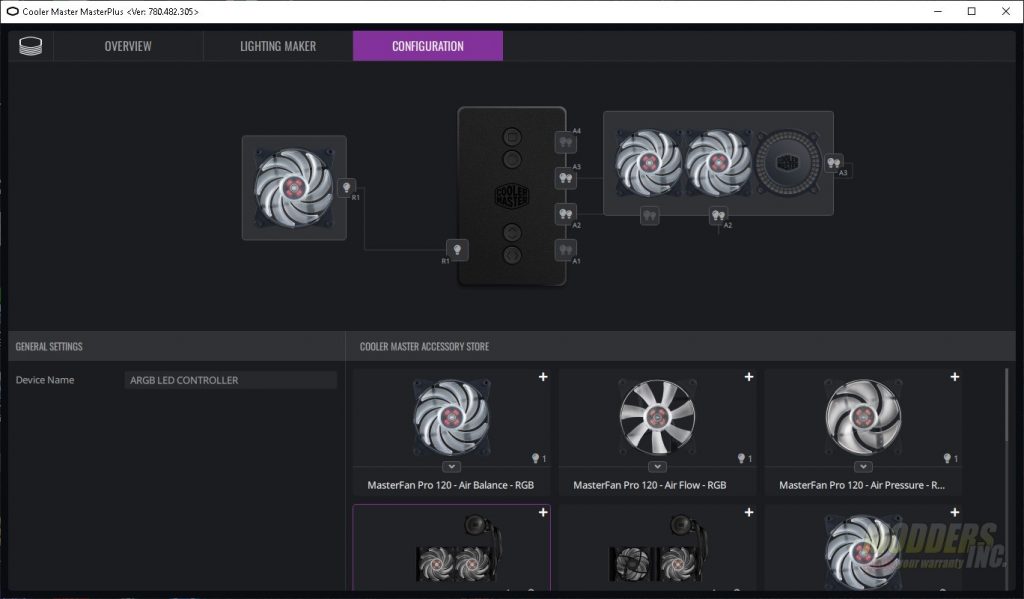Image resolution: width=1024 pixels, height=599 pixels.
Task: Click the top square button on controller
Action: [512, 137]
